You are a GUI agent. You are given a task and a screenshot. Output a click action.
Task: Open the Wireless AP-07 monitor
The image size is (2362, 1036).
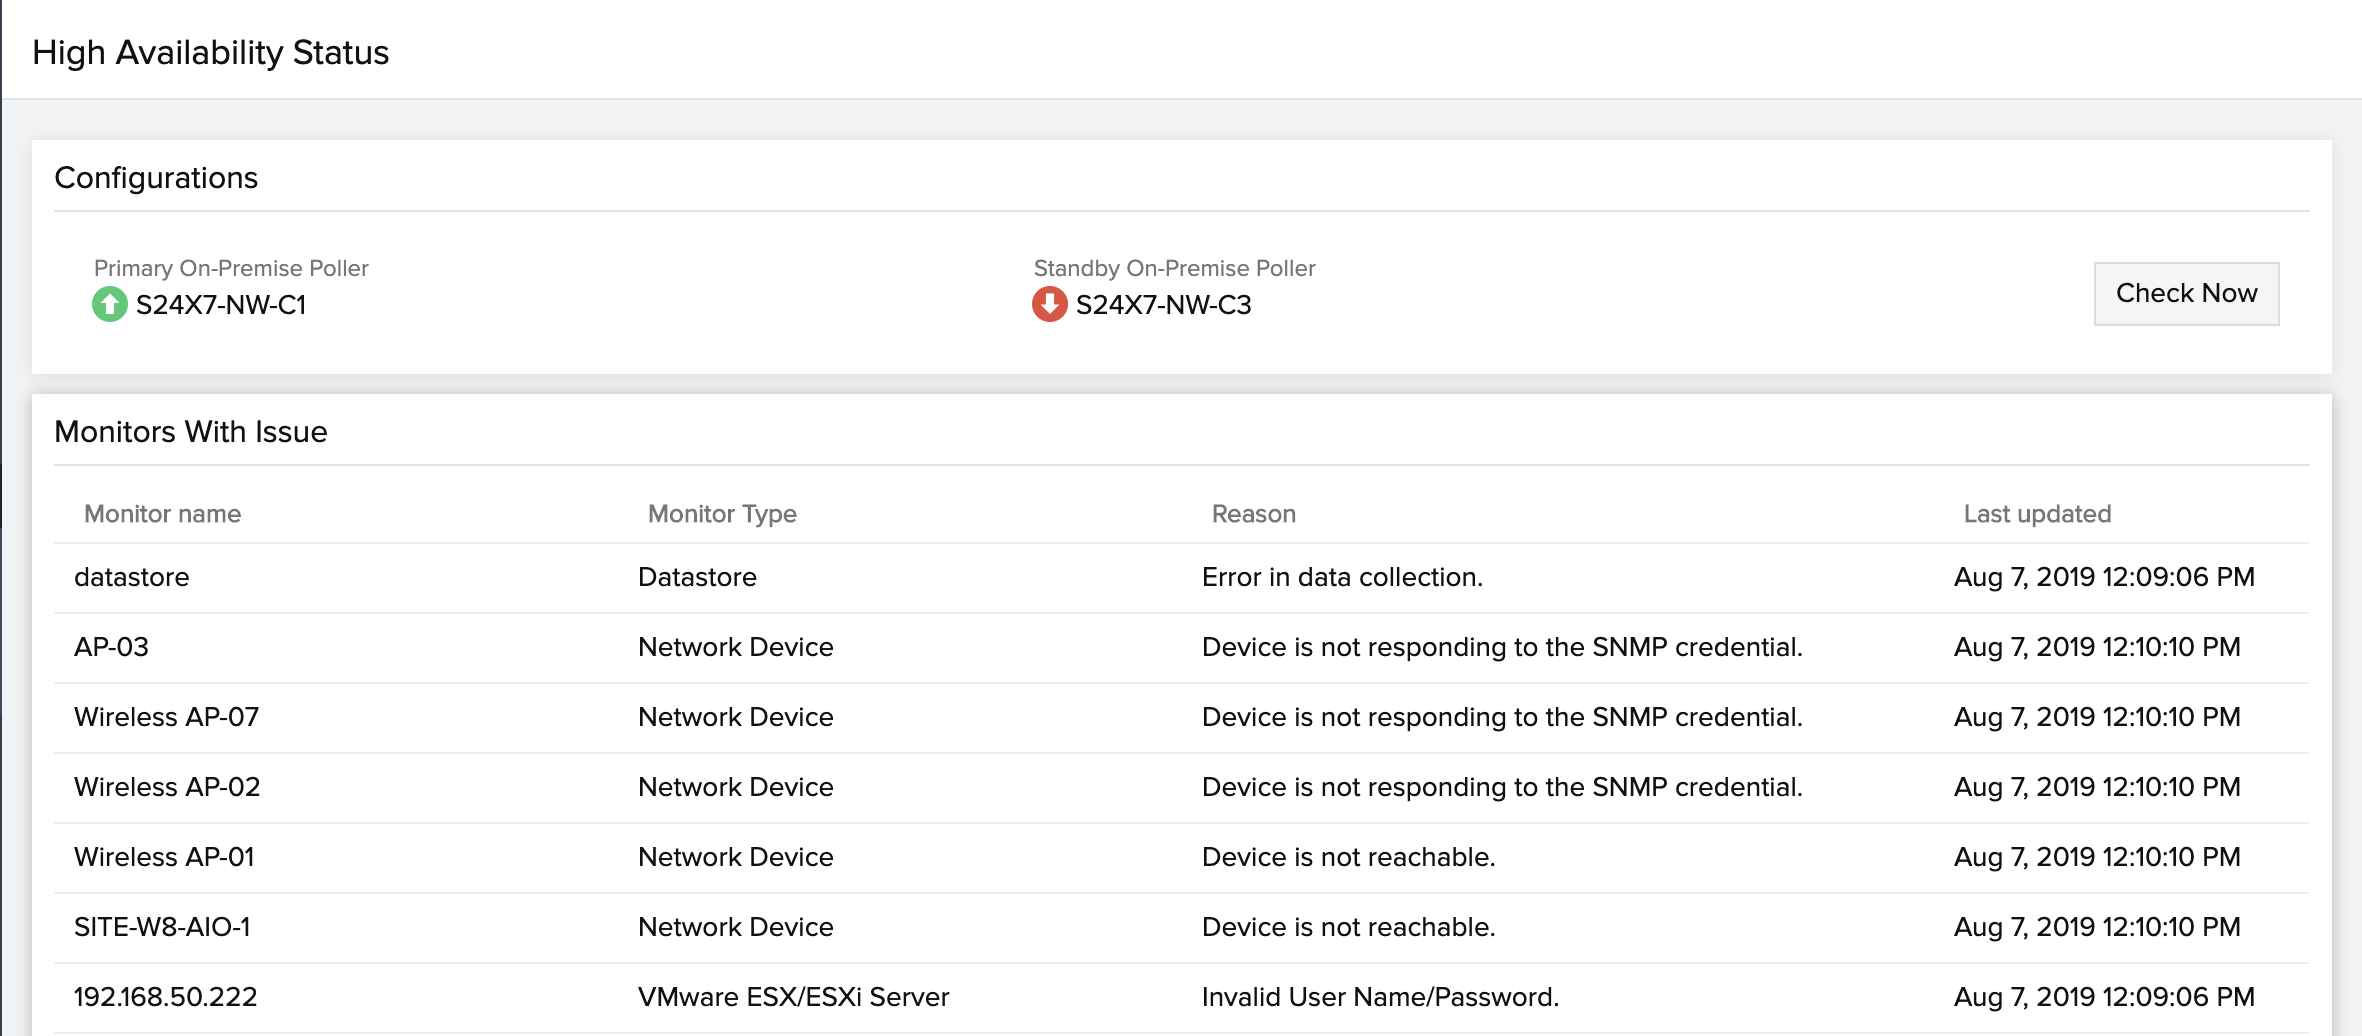[164, 717]
